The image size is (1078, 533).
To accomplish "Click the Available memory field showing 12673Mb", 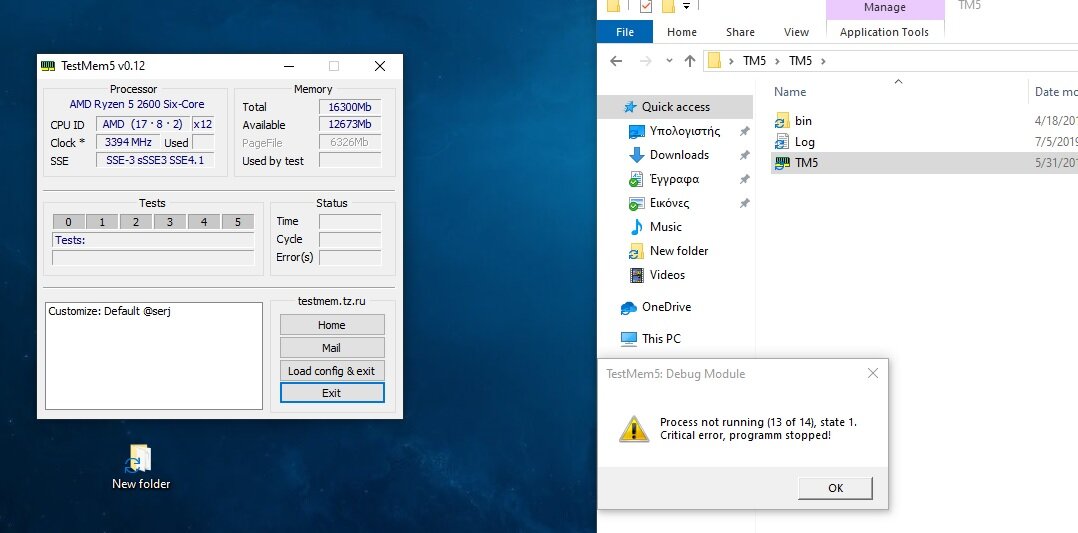I will point(350,124).
